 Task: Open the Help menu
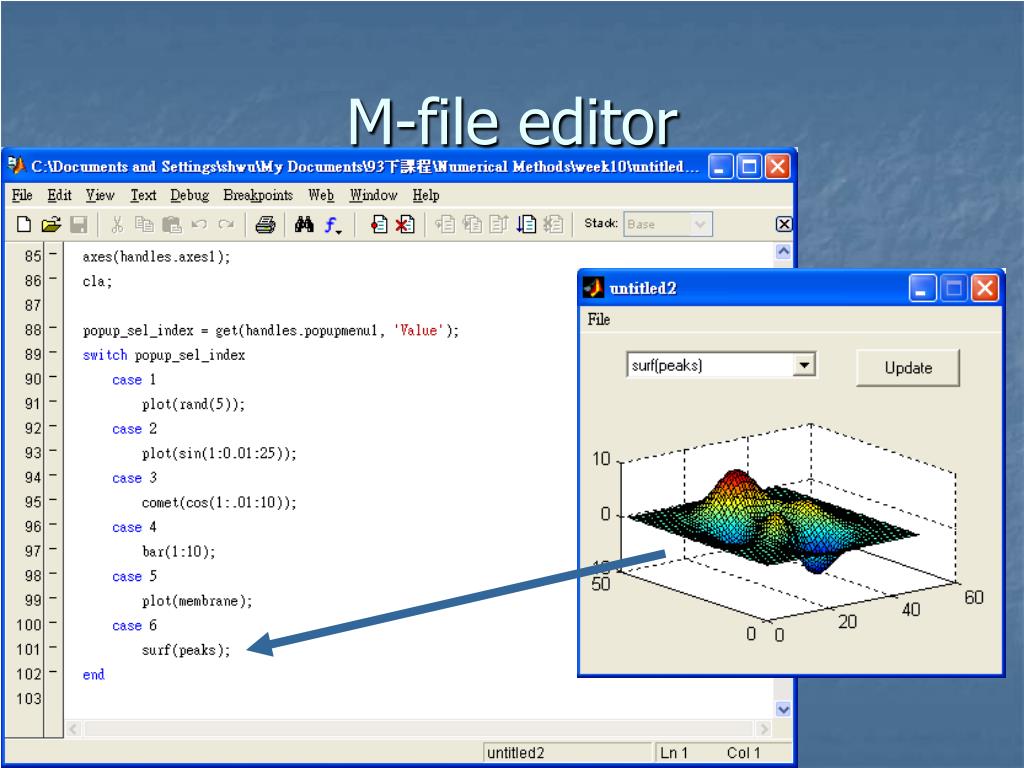coord(426,195)
